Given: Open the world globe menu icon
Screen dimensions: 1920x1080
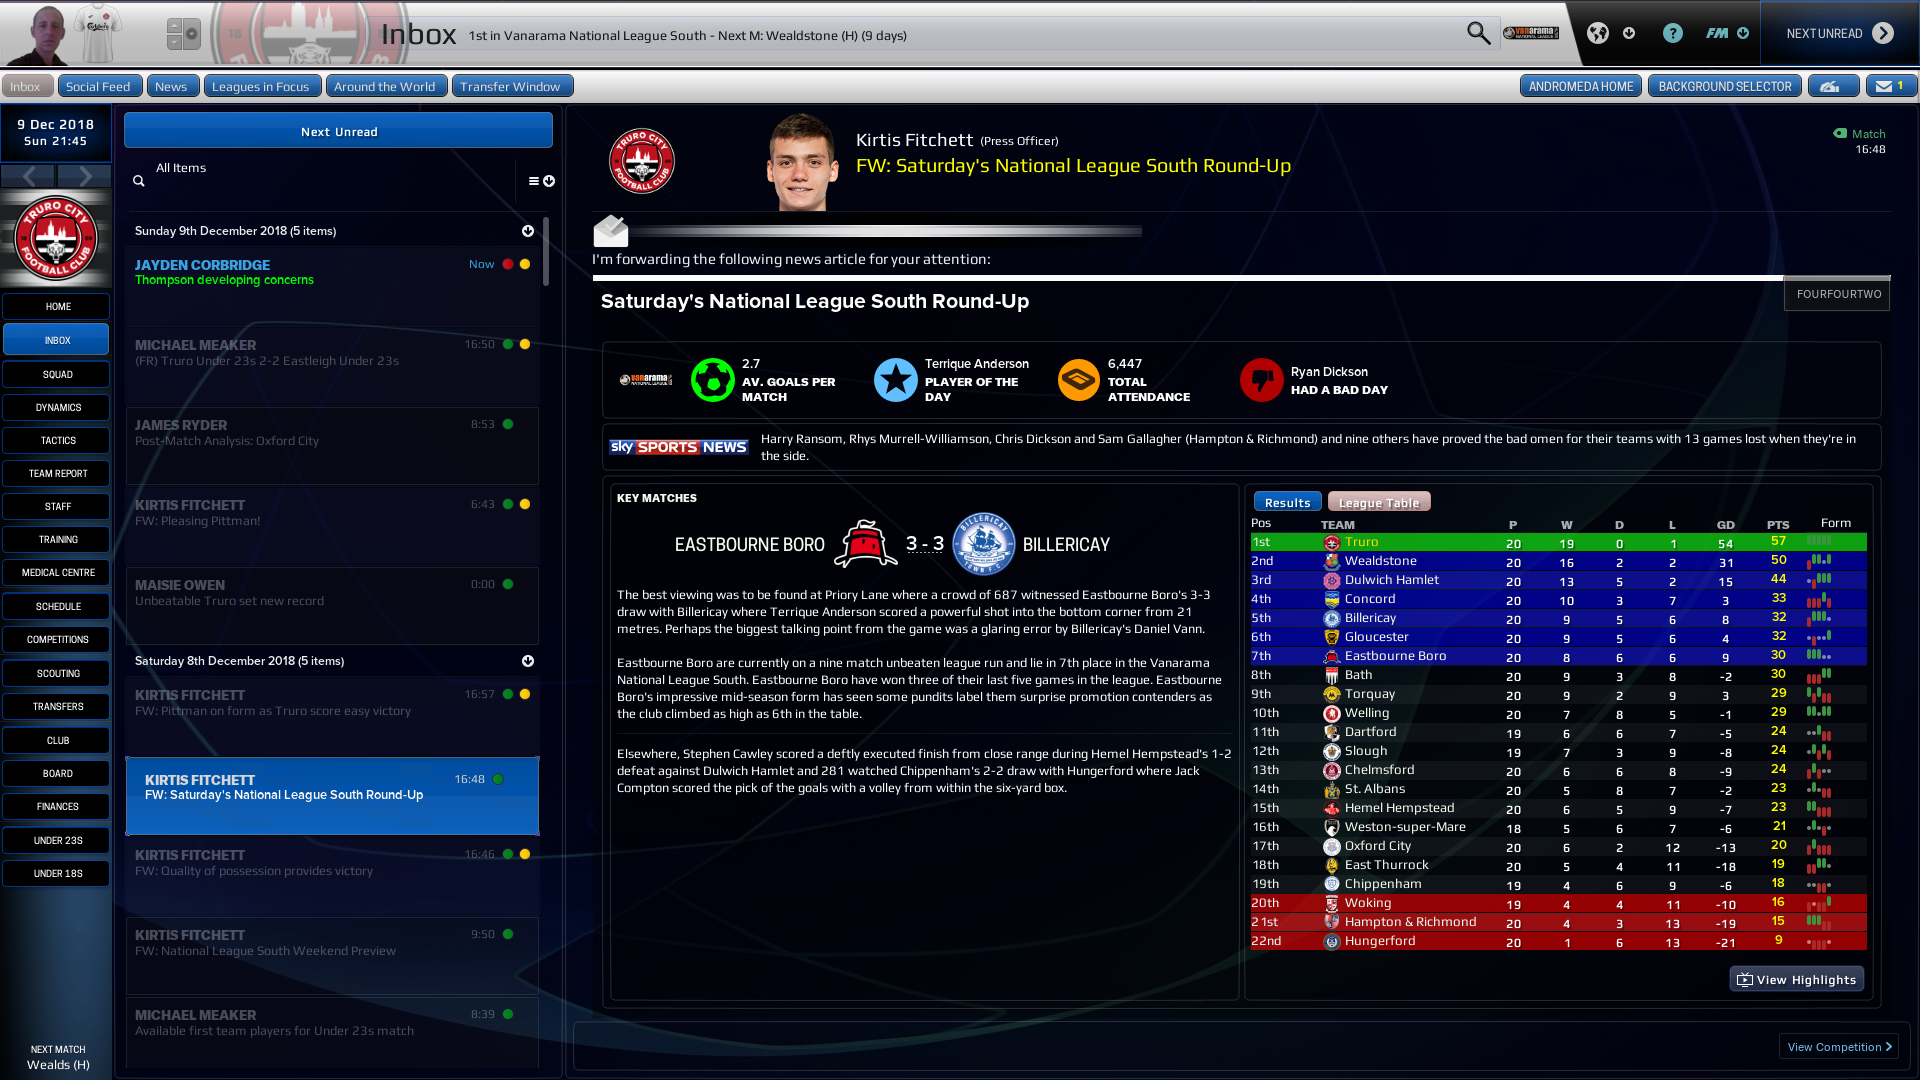Looking at the screenshot, I should (x=1598, y=33).
